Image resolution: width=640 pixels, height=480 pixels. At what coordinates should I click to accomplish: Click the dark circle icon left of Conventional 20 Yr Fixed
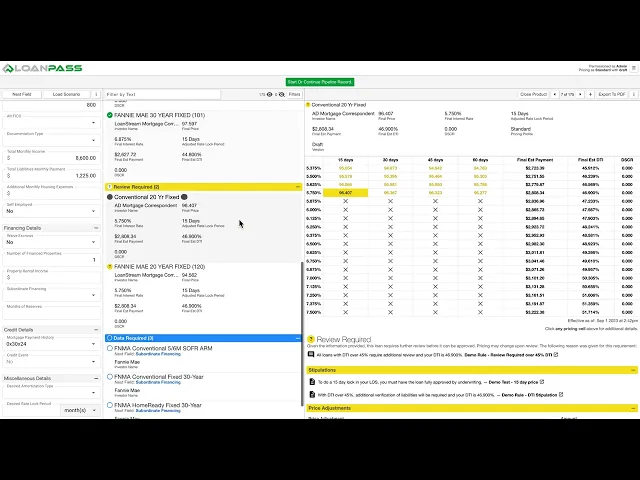(x=109, y=197)
